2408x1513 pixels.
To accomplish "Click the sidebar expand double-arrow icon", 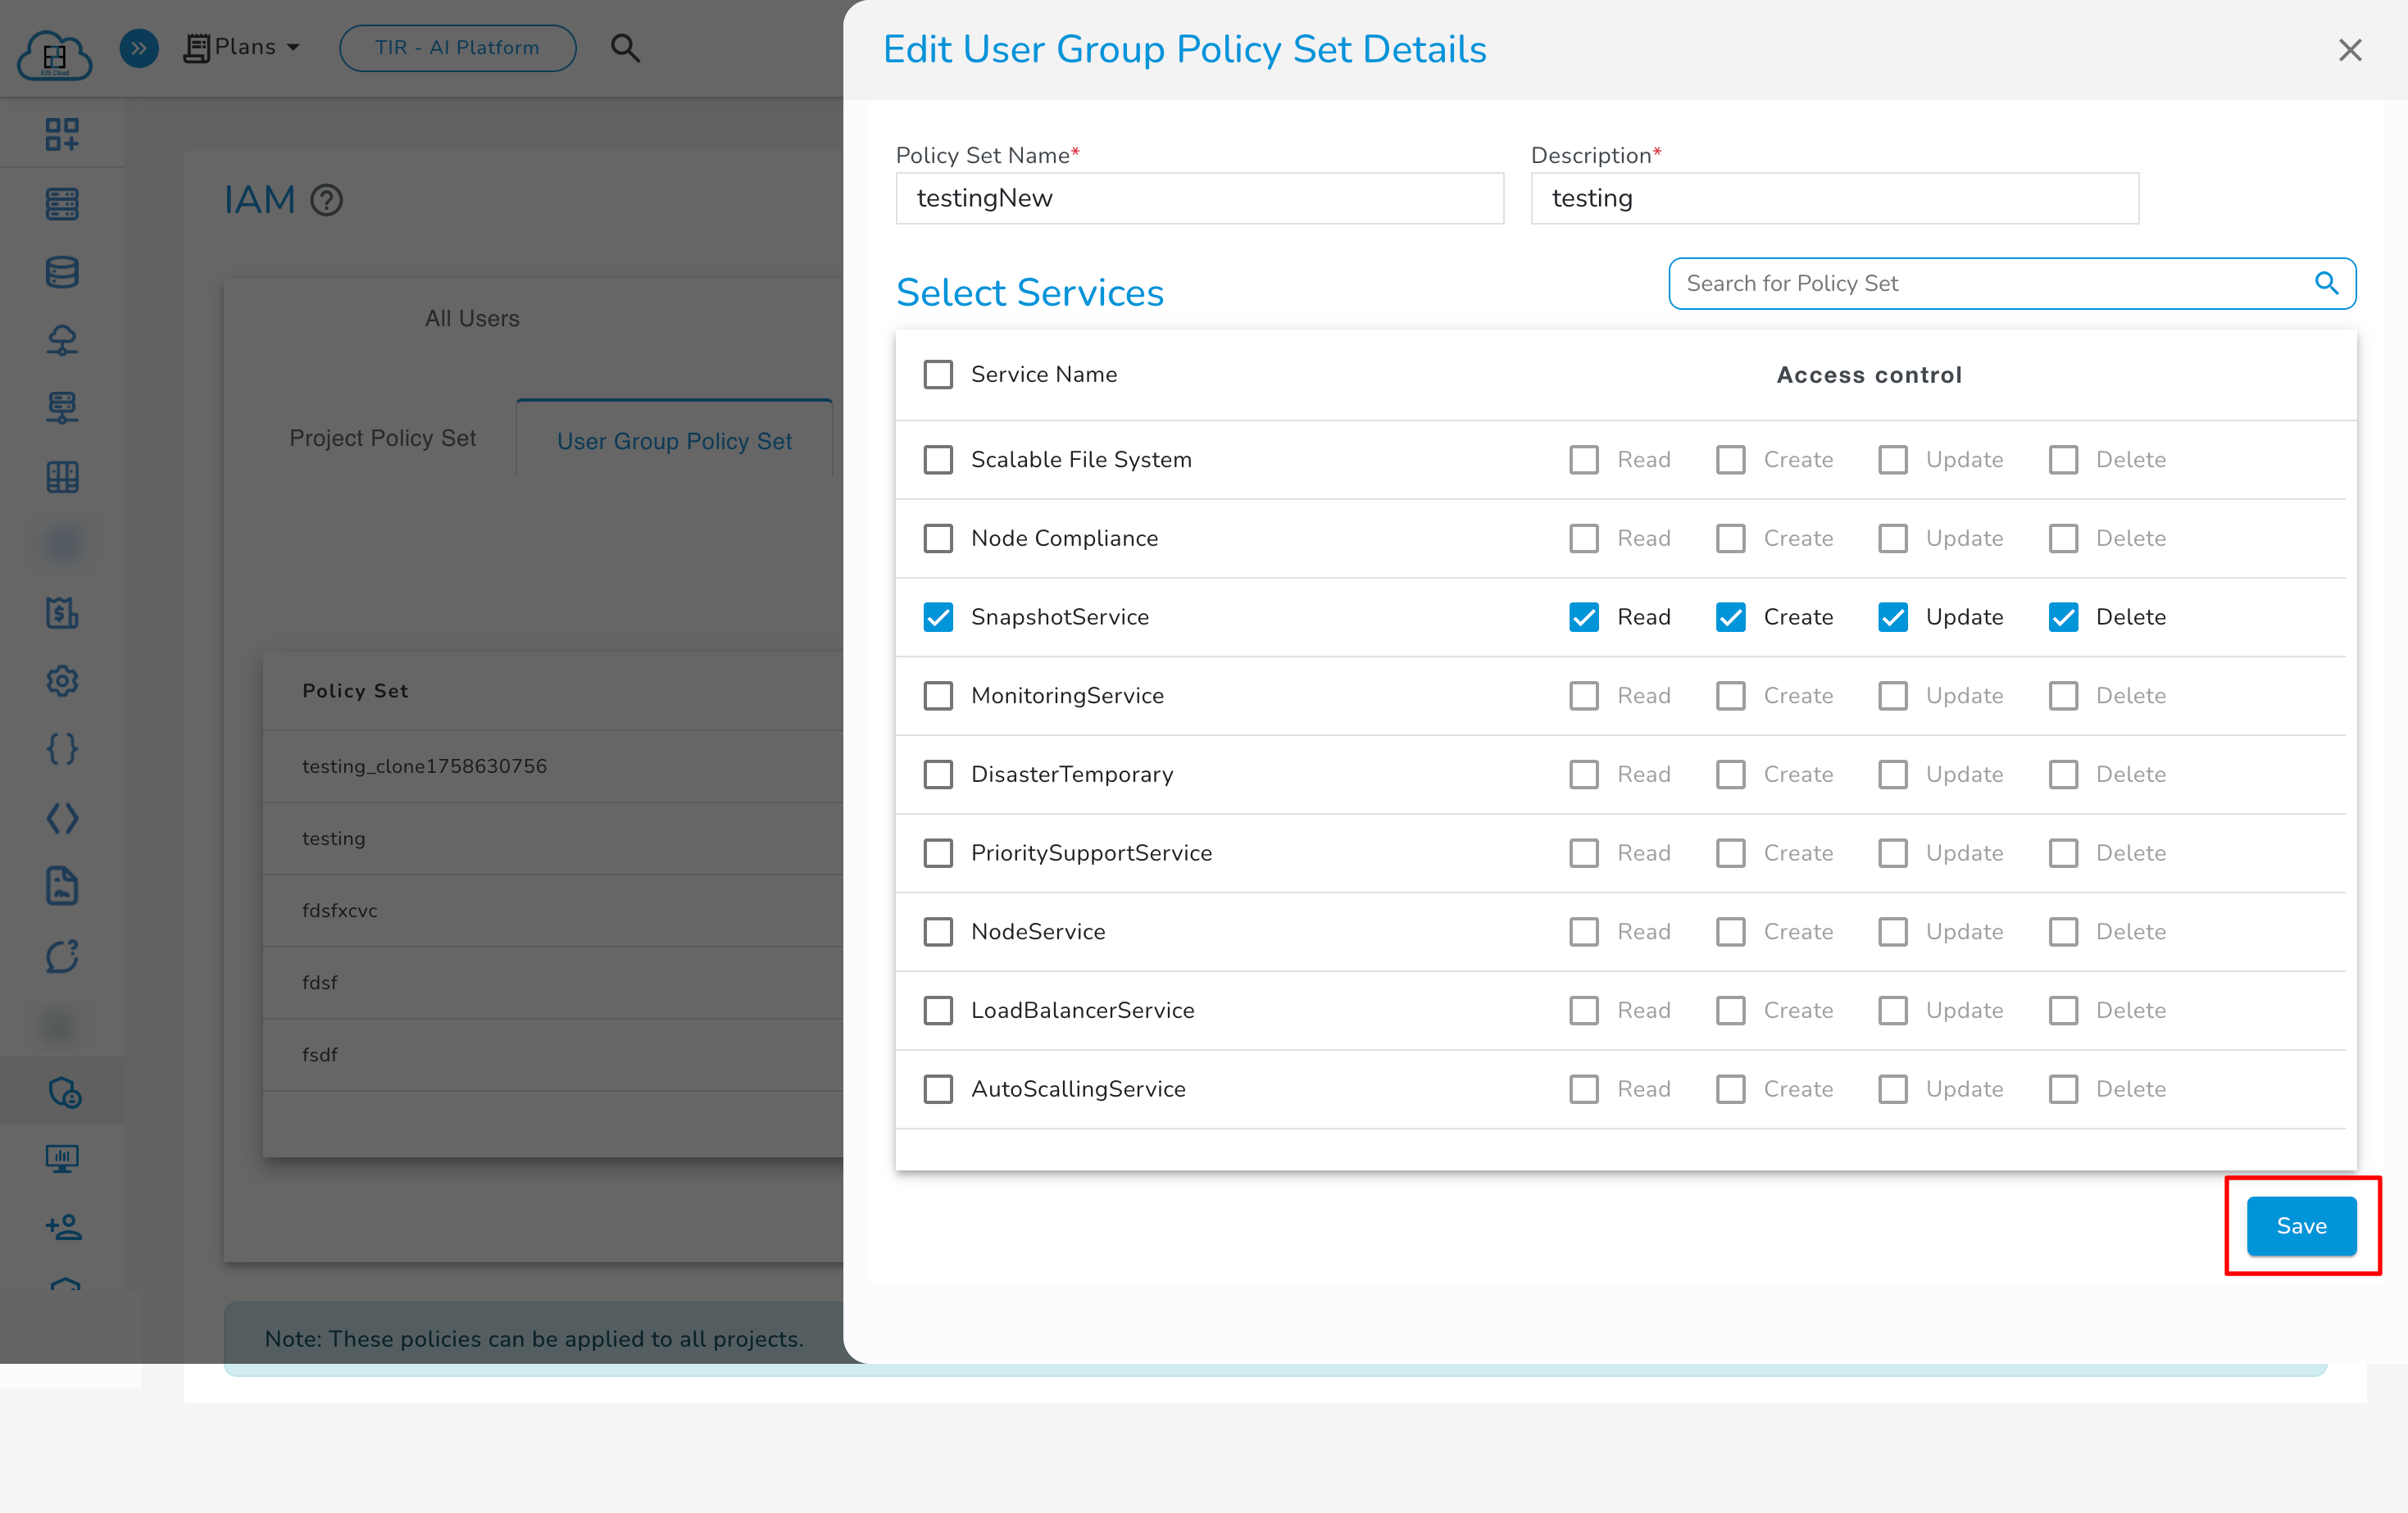I will tap(139, 47).
